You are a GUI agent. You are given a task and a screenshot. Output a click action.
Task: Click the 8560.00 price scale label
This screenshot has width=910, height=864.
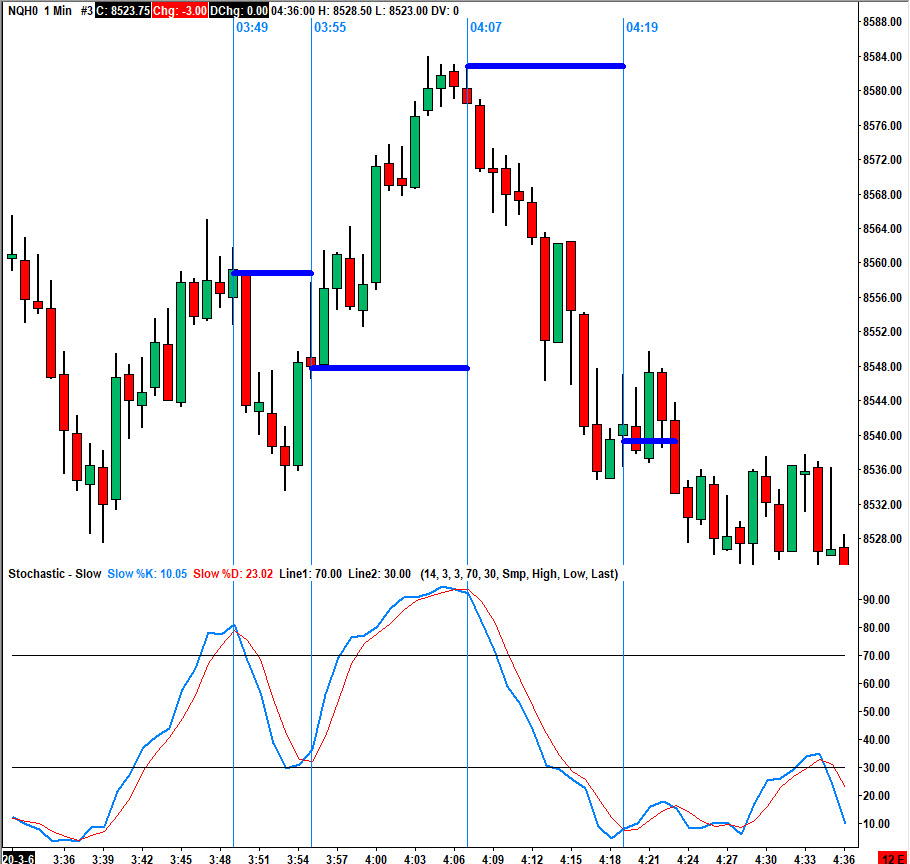882,263
